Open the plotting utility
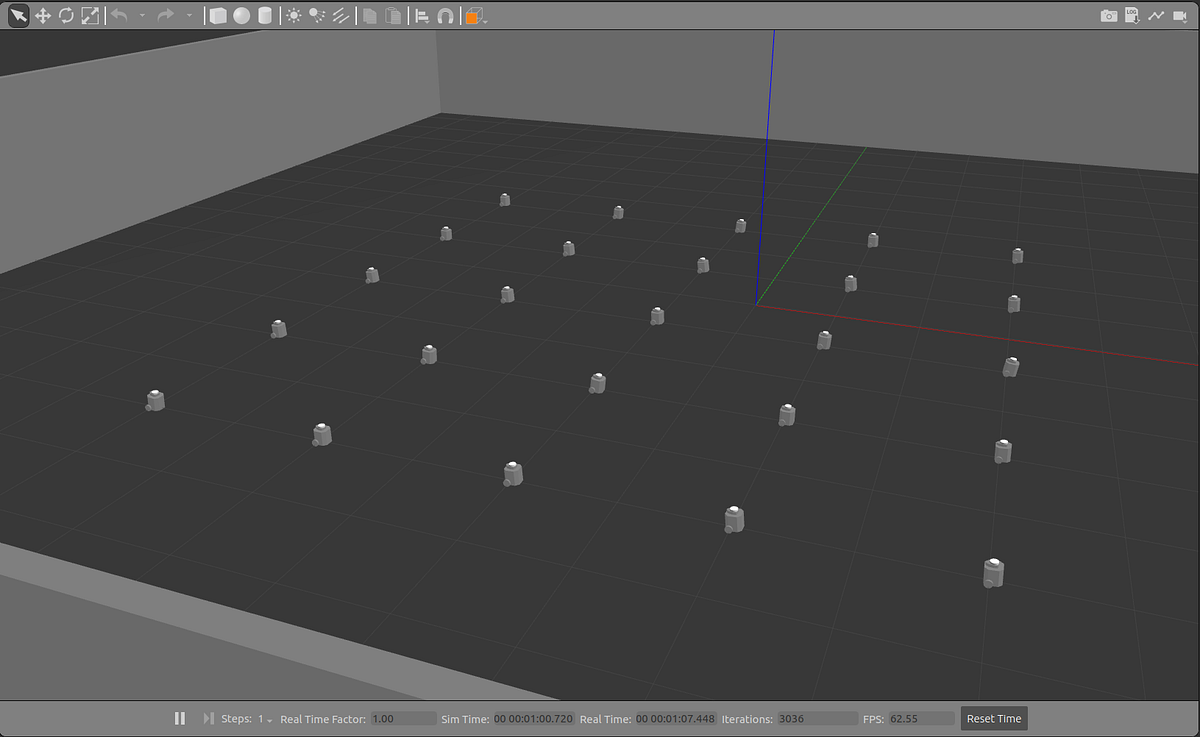The image size is (1200, 737). (x=1156, y=15)
